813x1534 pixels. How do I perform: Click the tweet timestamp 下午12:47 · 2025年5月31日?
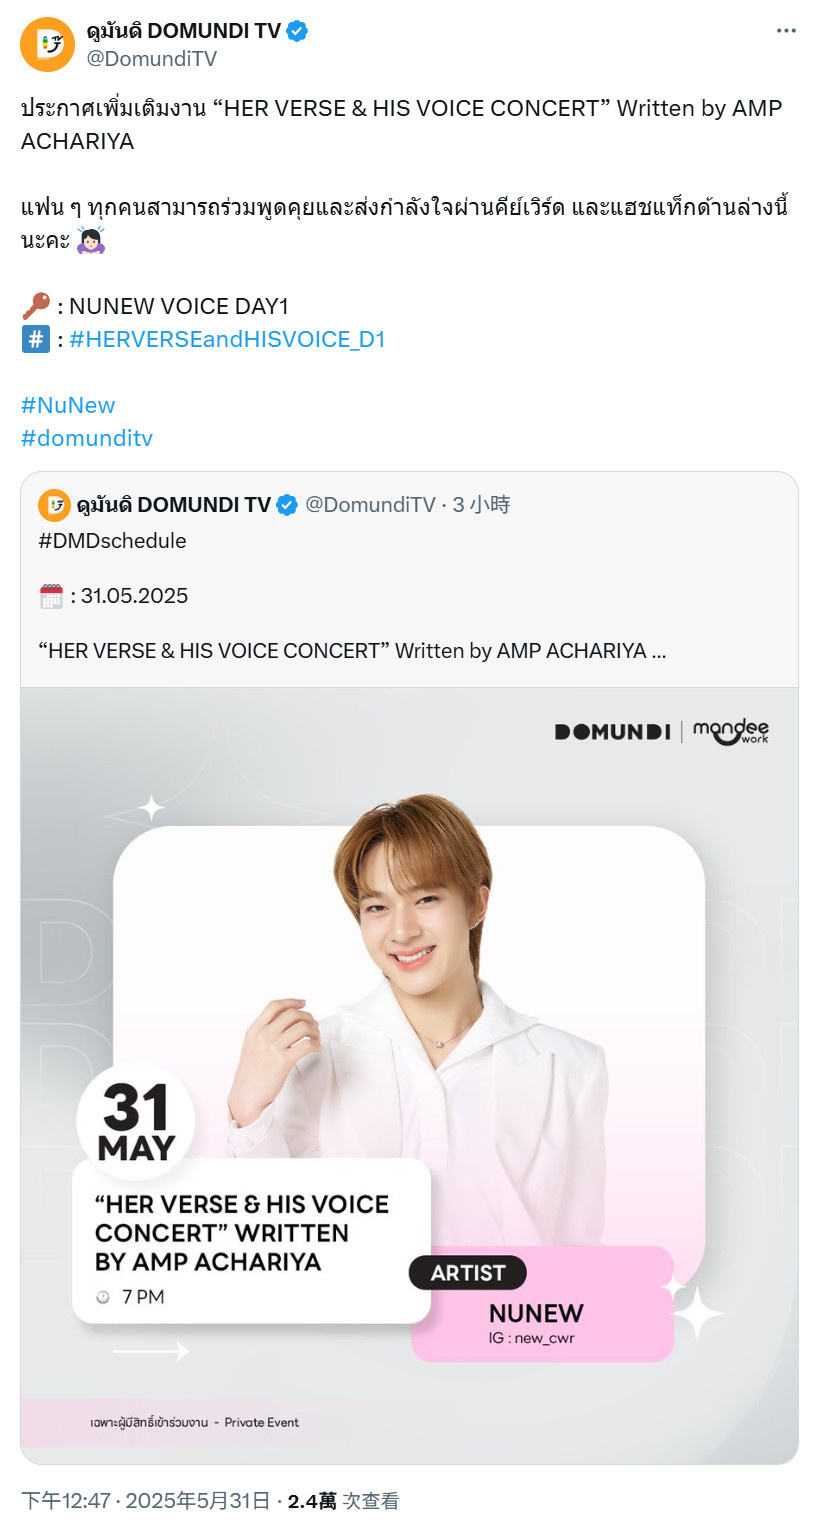[x=146, y=1500]
